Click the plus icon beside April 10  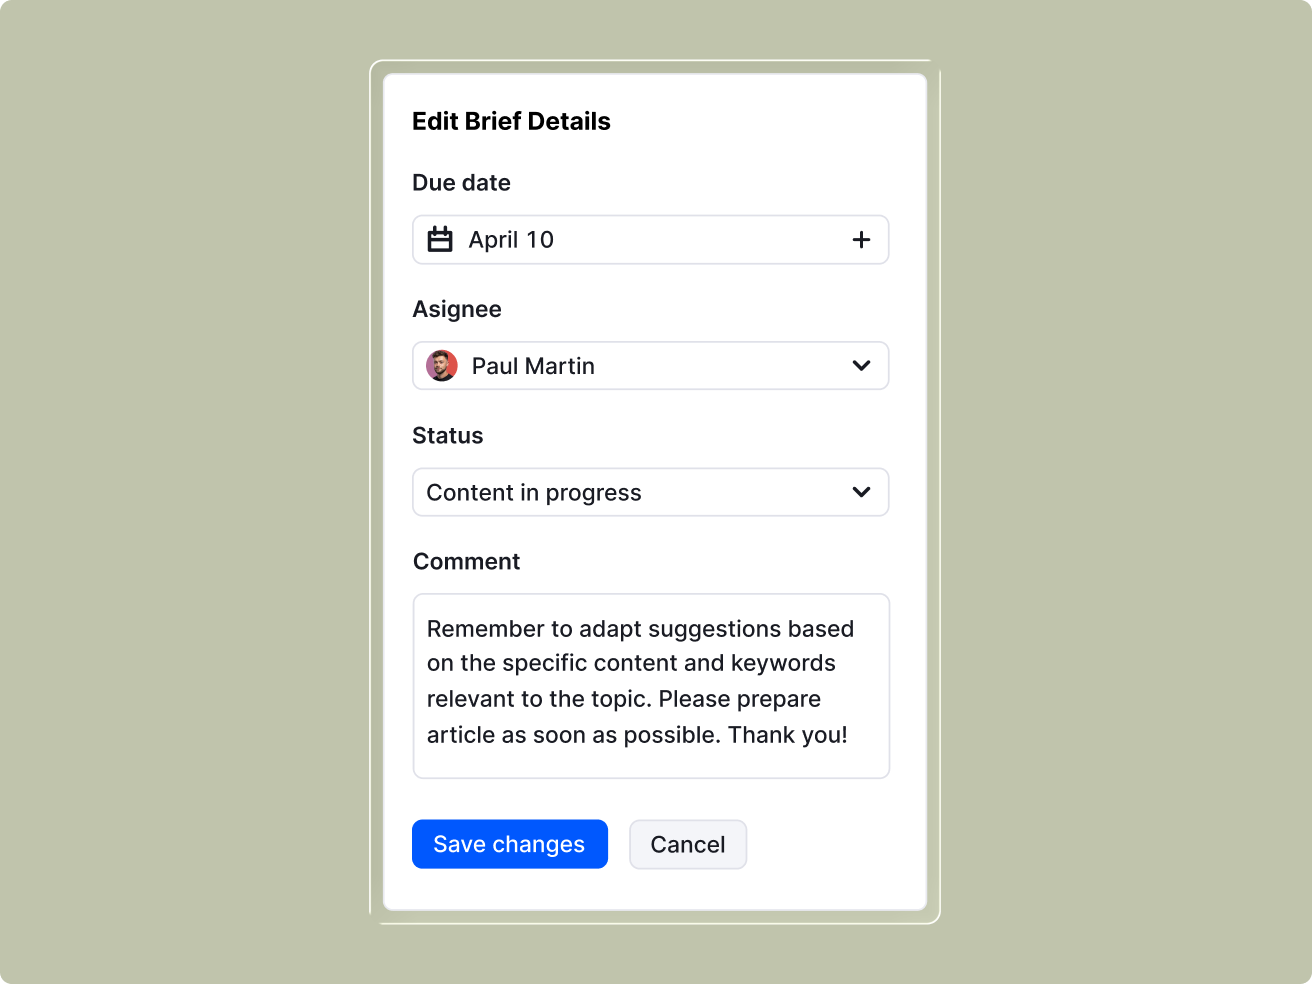[861, 240]
